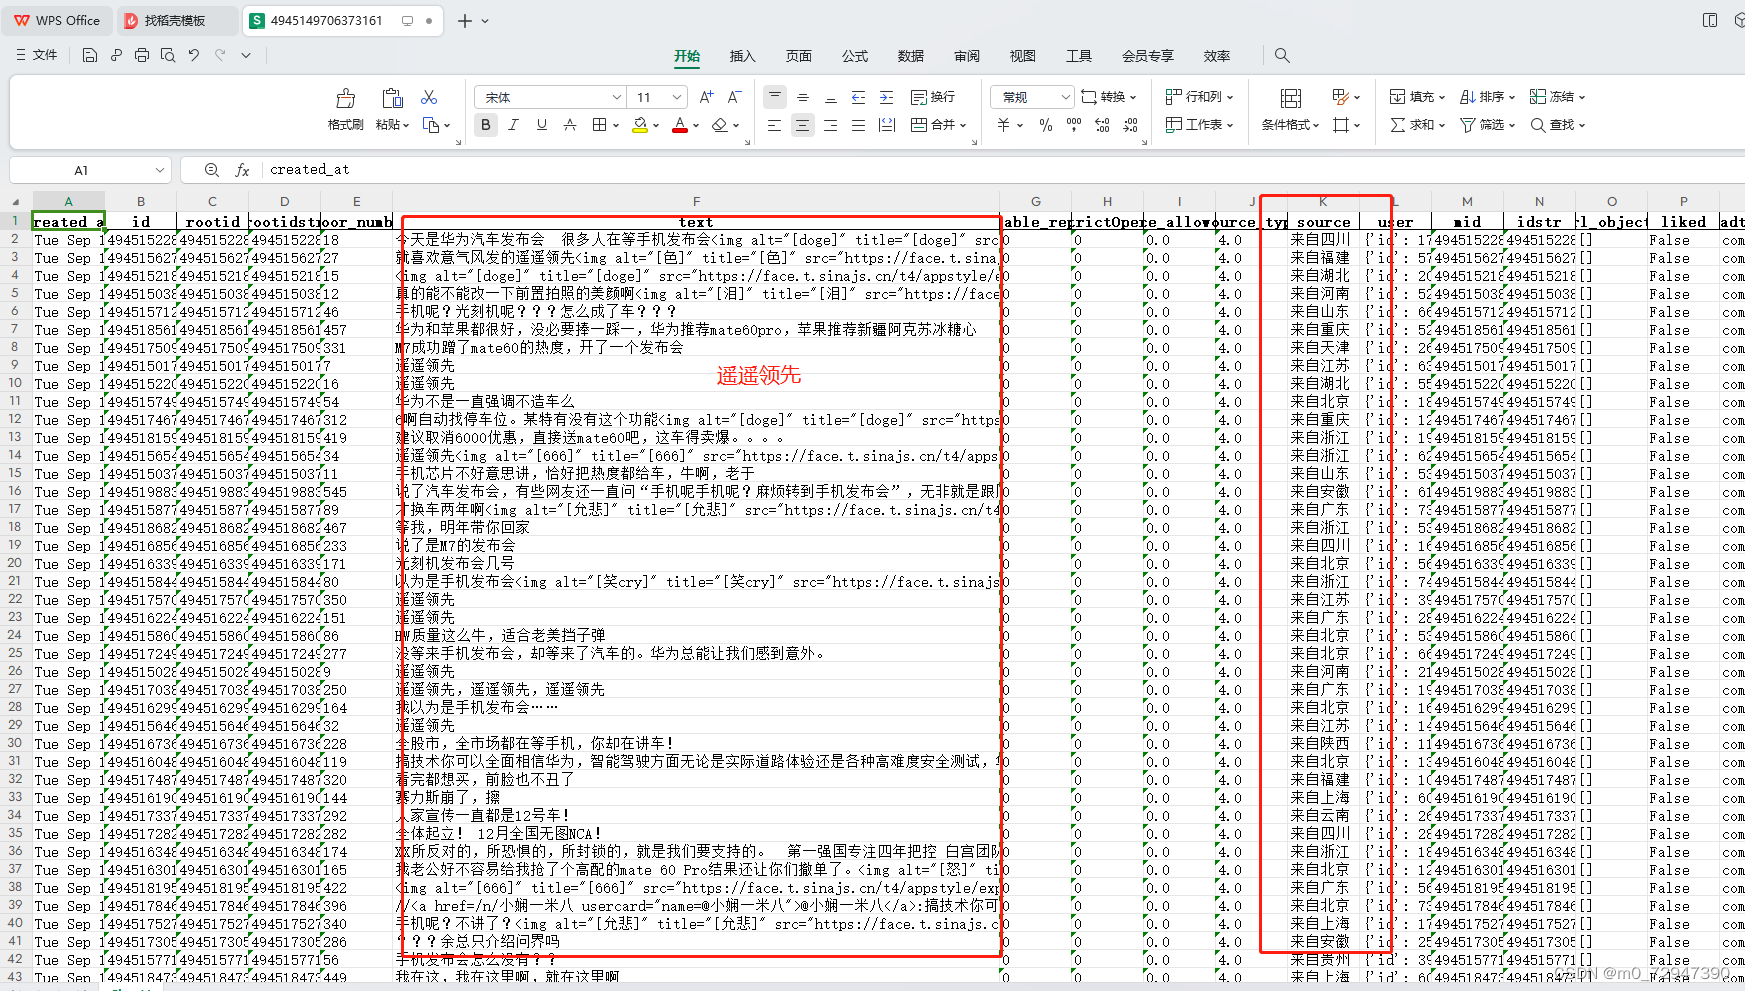Viewport: 1745px width, 991px height.
Task: Click the Percent style icon
Action: click(x=1046, y=125)
